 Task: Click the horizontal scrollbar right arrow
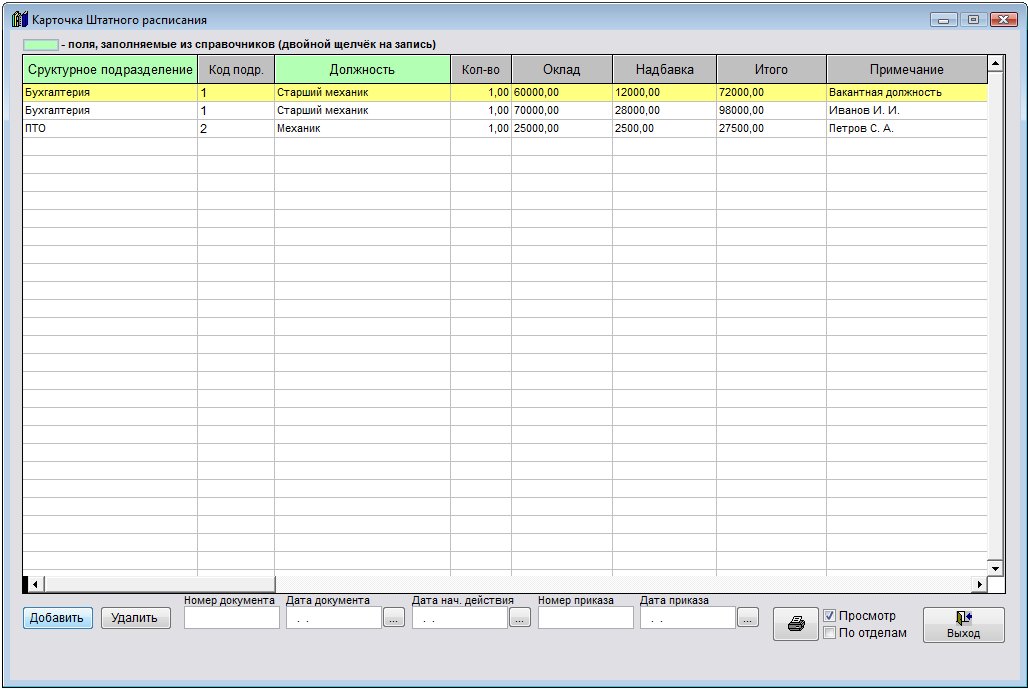tap(979, 584)
